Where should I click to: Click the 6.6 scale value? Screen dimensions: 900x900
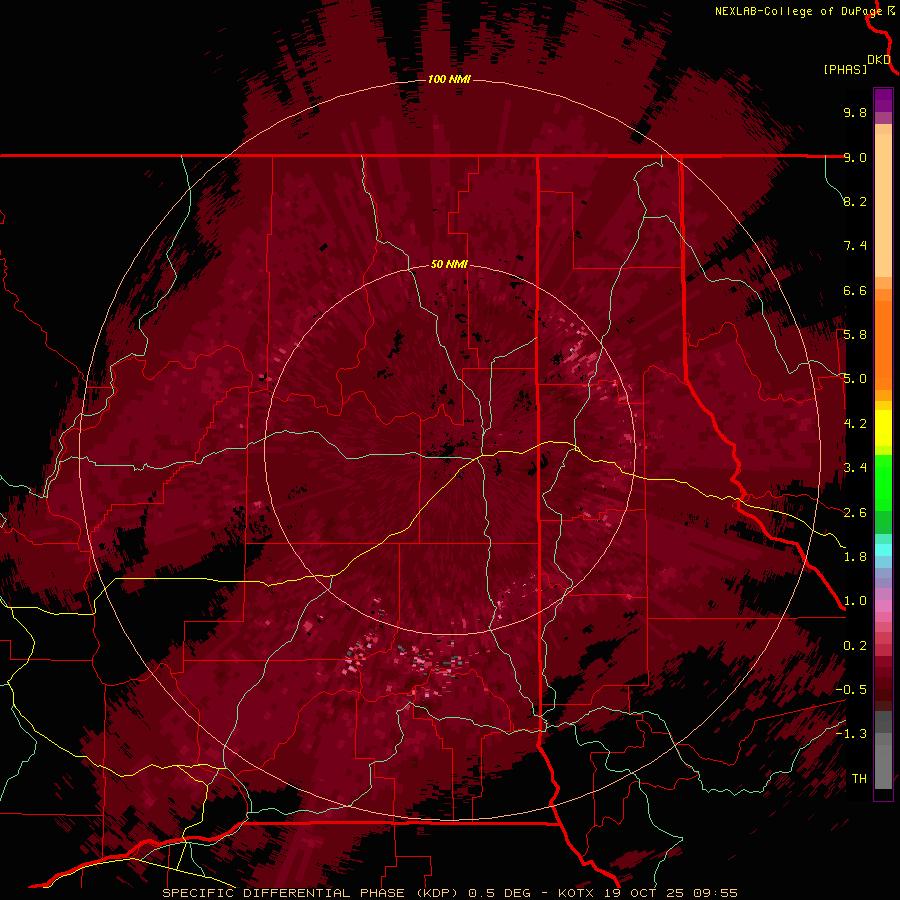click(855, 290)
